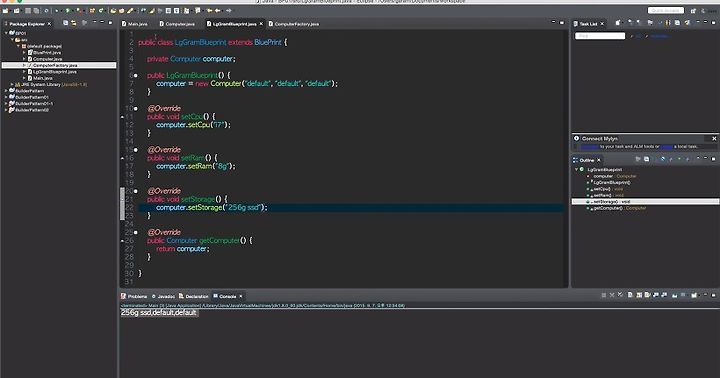Viewport: 720px width, 378px height.
Task: Click the Connect Mylyn info icon
Action: pyautogui.click(x=577, y=138)
